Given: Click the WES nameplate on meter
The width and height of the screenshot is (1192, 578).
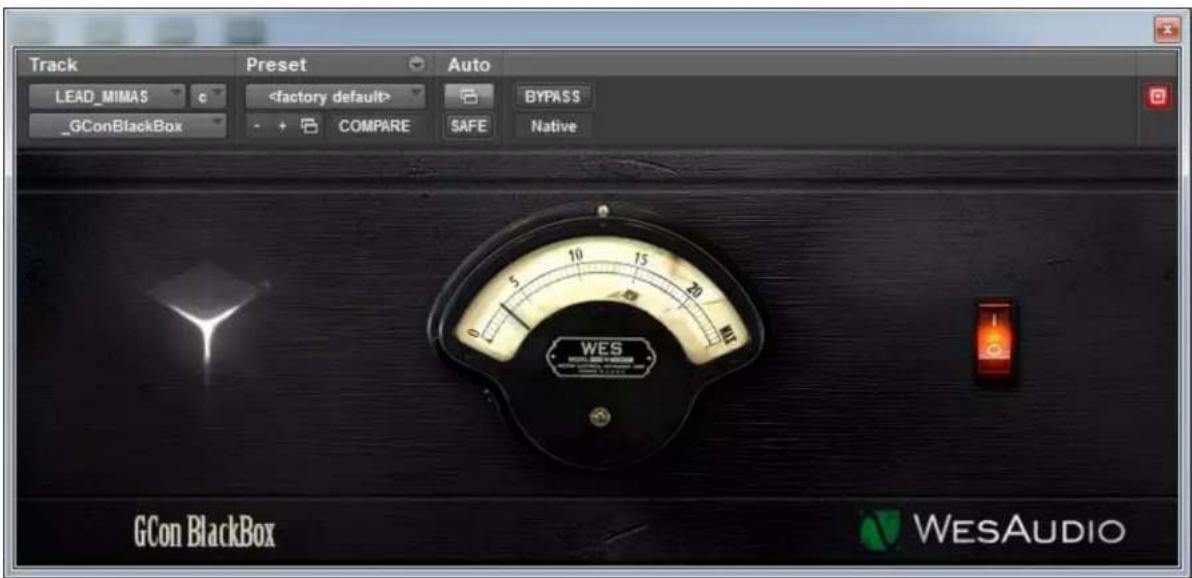Looking at the screenshot, I should tap(601, 357).
